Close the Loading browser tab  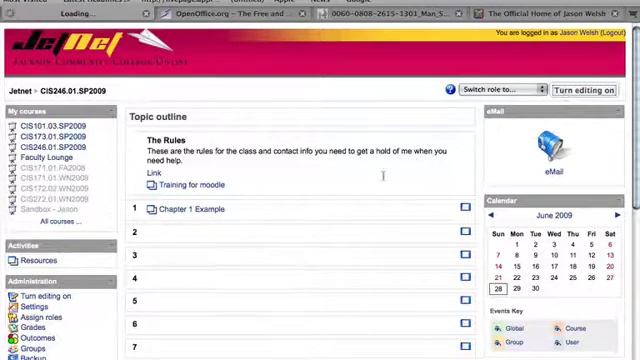point(146,13)
